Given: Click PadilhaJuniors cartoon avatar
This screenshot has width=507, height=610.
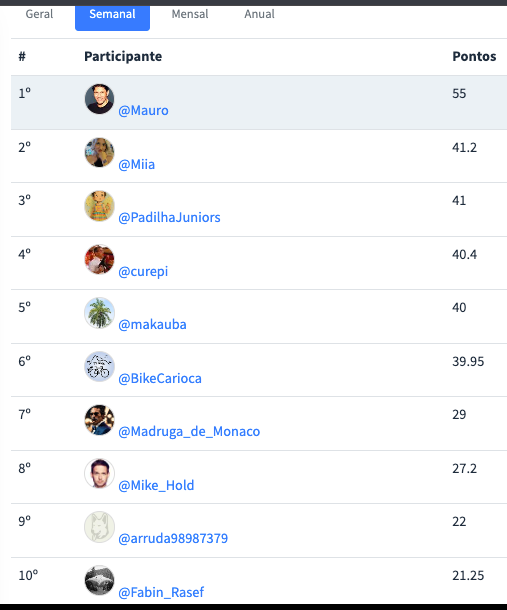Looking at the screenshot, I should [100, 206].
